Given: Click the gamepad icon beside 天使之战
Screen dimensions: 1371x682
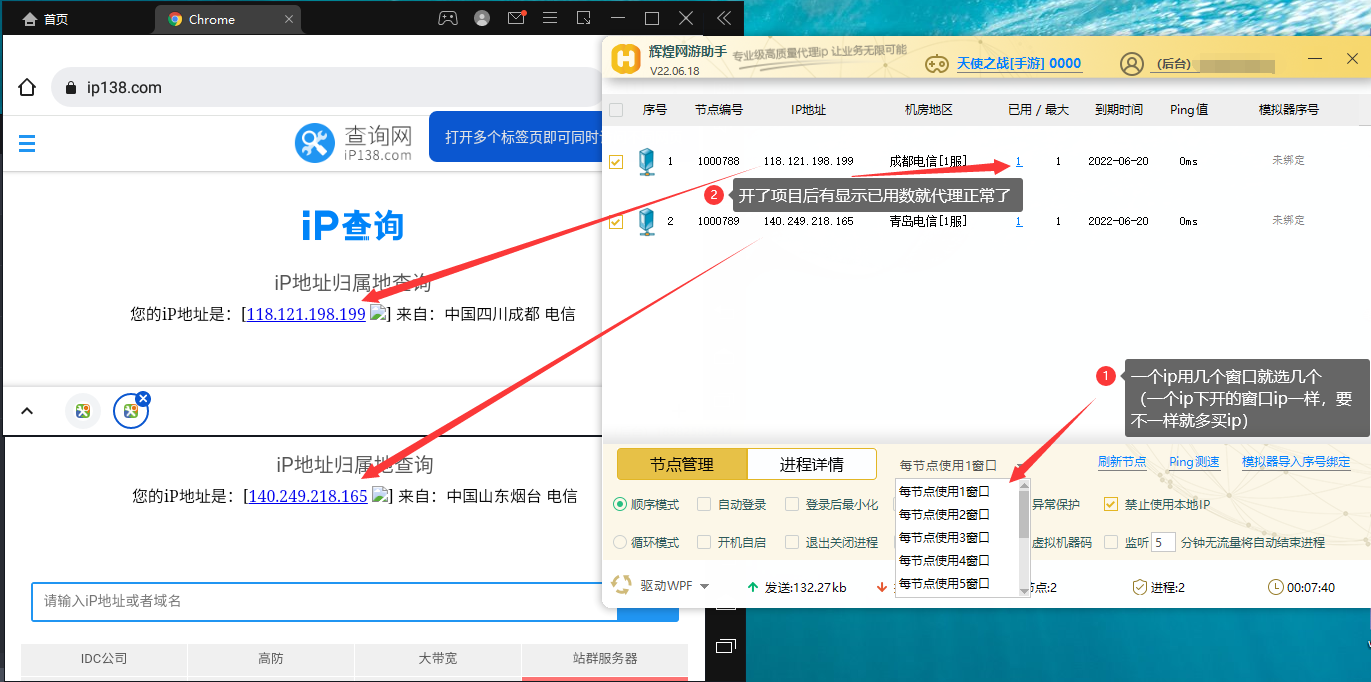Looking at the screenshot, I should [x=936, y=63].
